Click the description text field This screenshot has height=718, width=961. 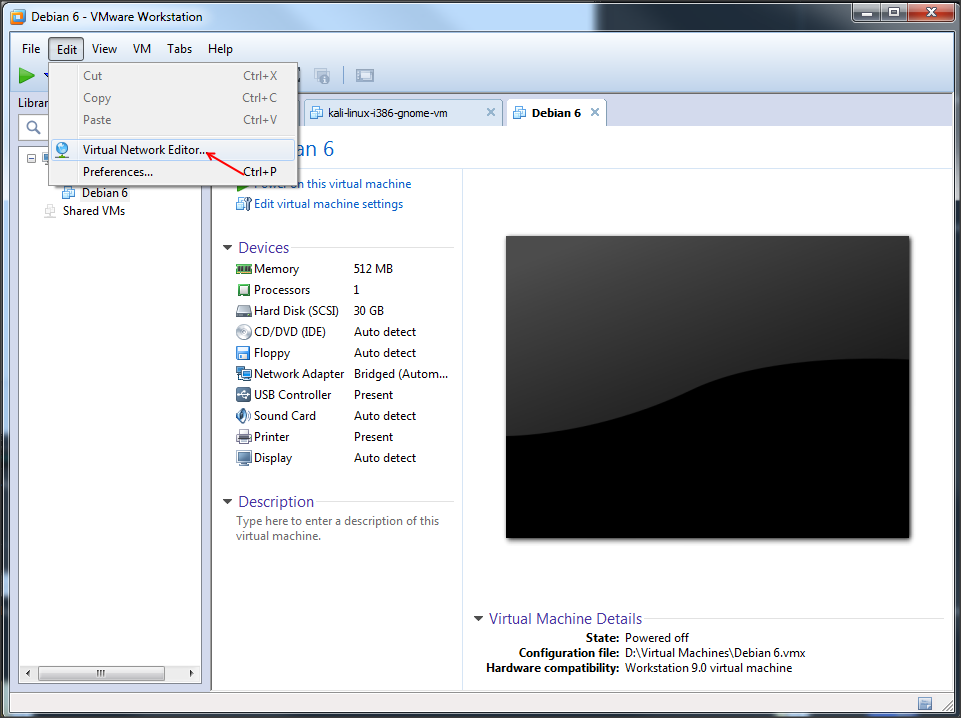338,528
